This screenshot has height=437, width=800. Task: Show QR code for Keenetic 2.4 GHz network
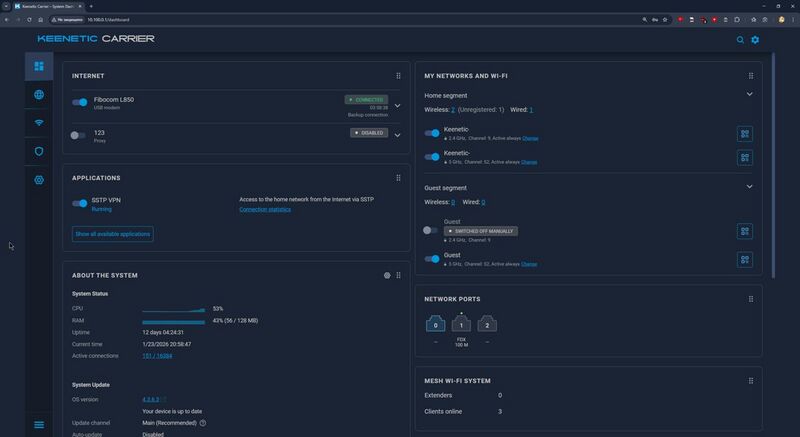(744, 133)
